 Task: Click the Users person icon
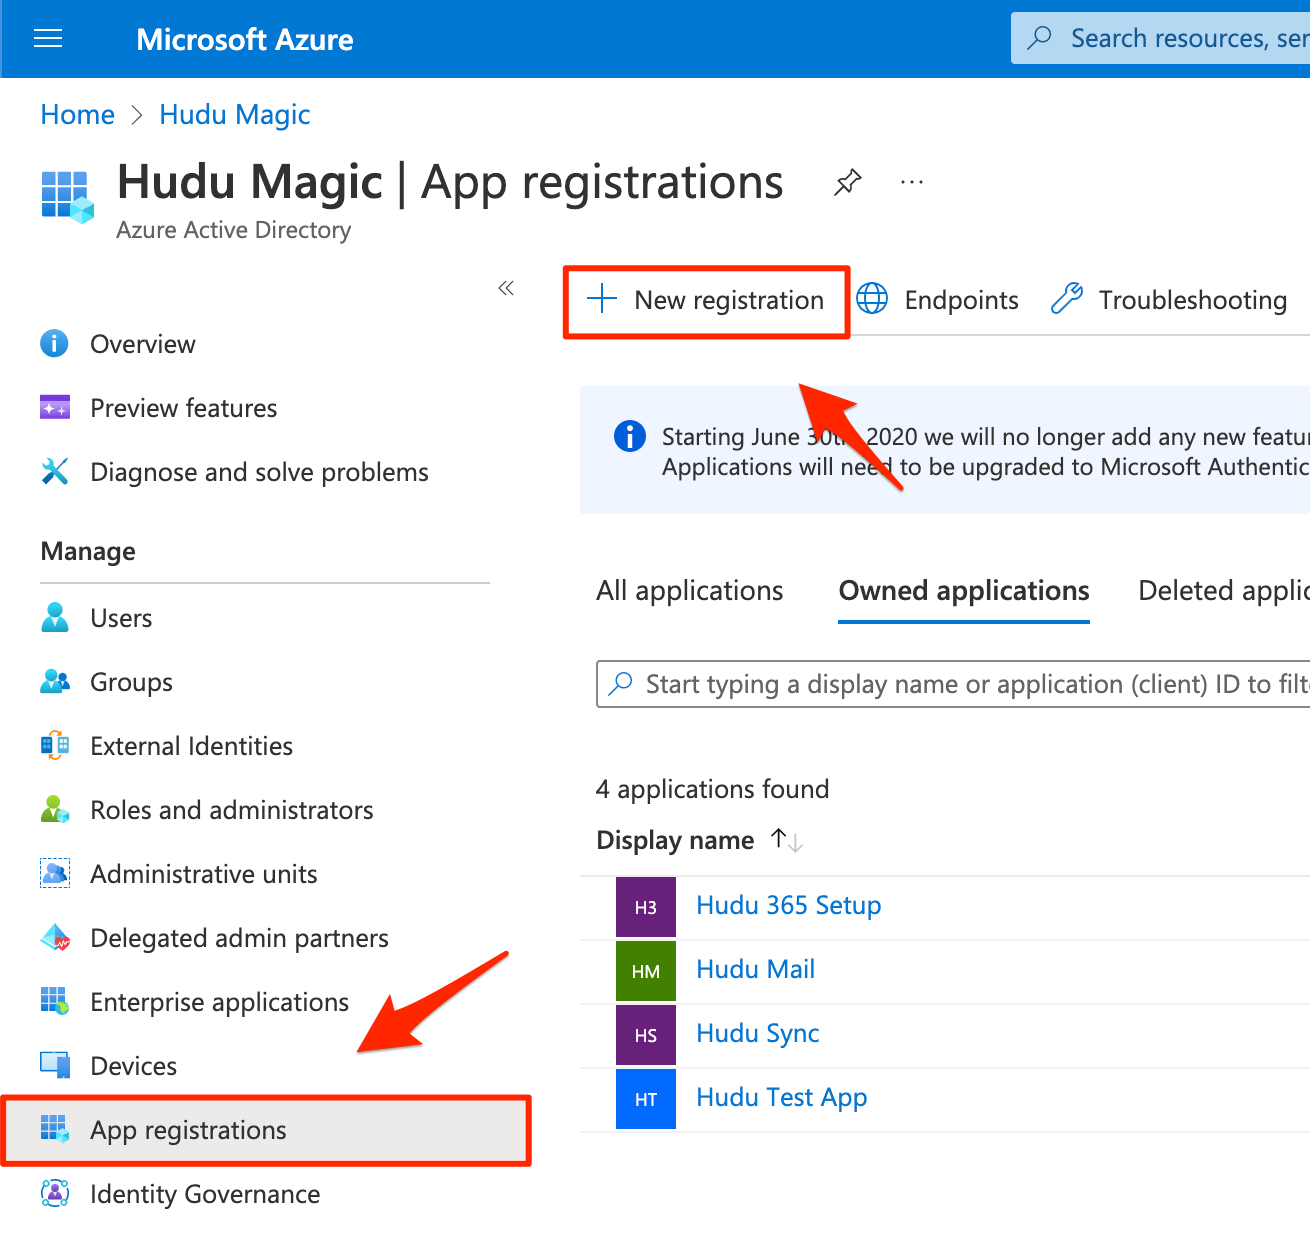55,618
